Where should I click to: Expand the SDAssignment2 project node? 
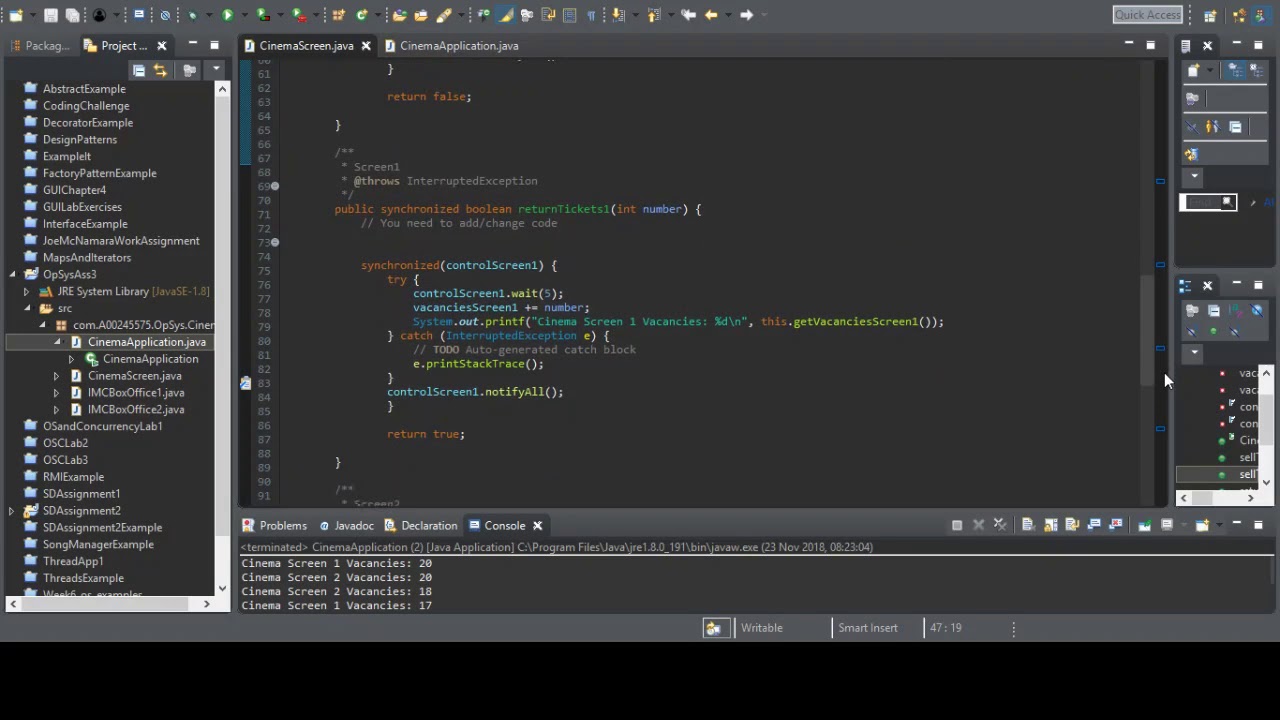coord(12,511)
